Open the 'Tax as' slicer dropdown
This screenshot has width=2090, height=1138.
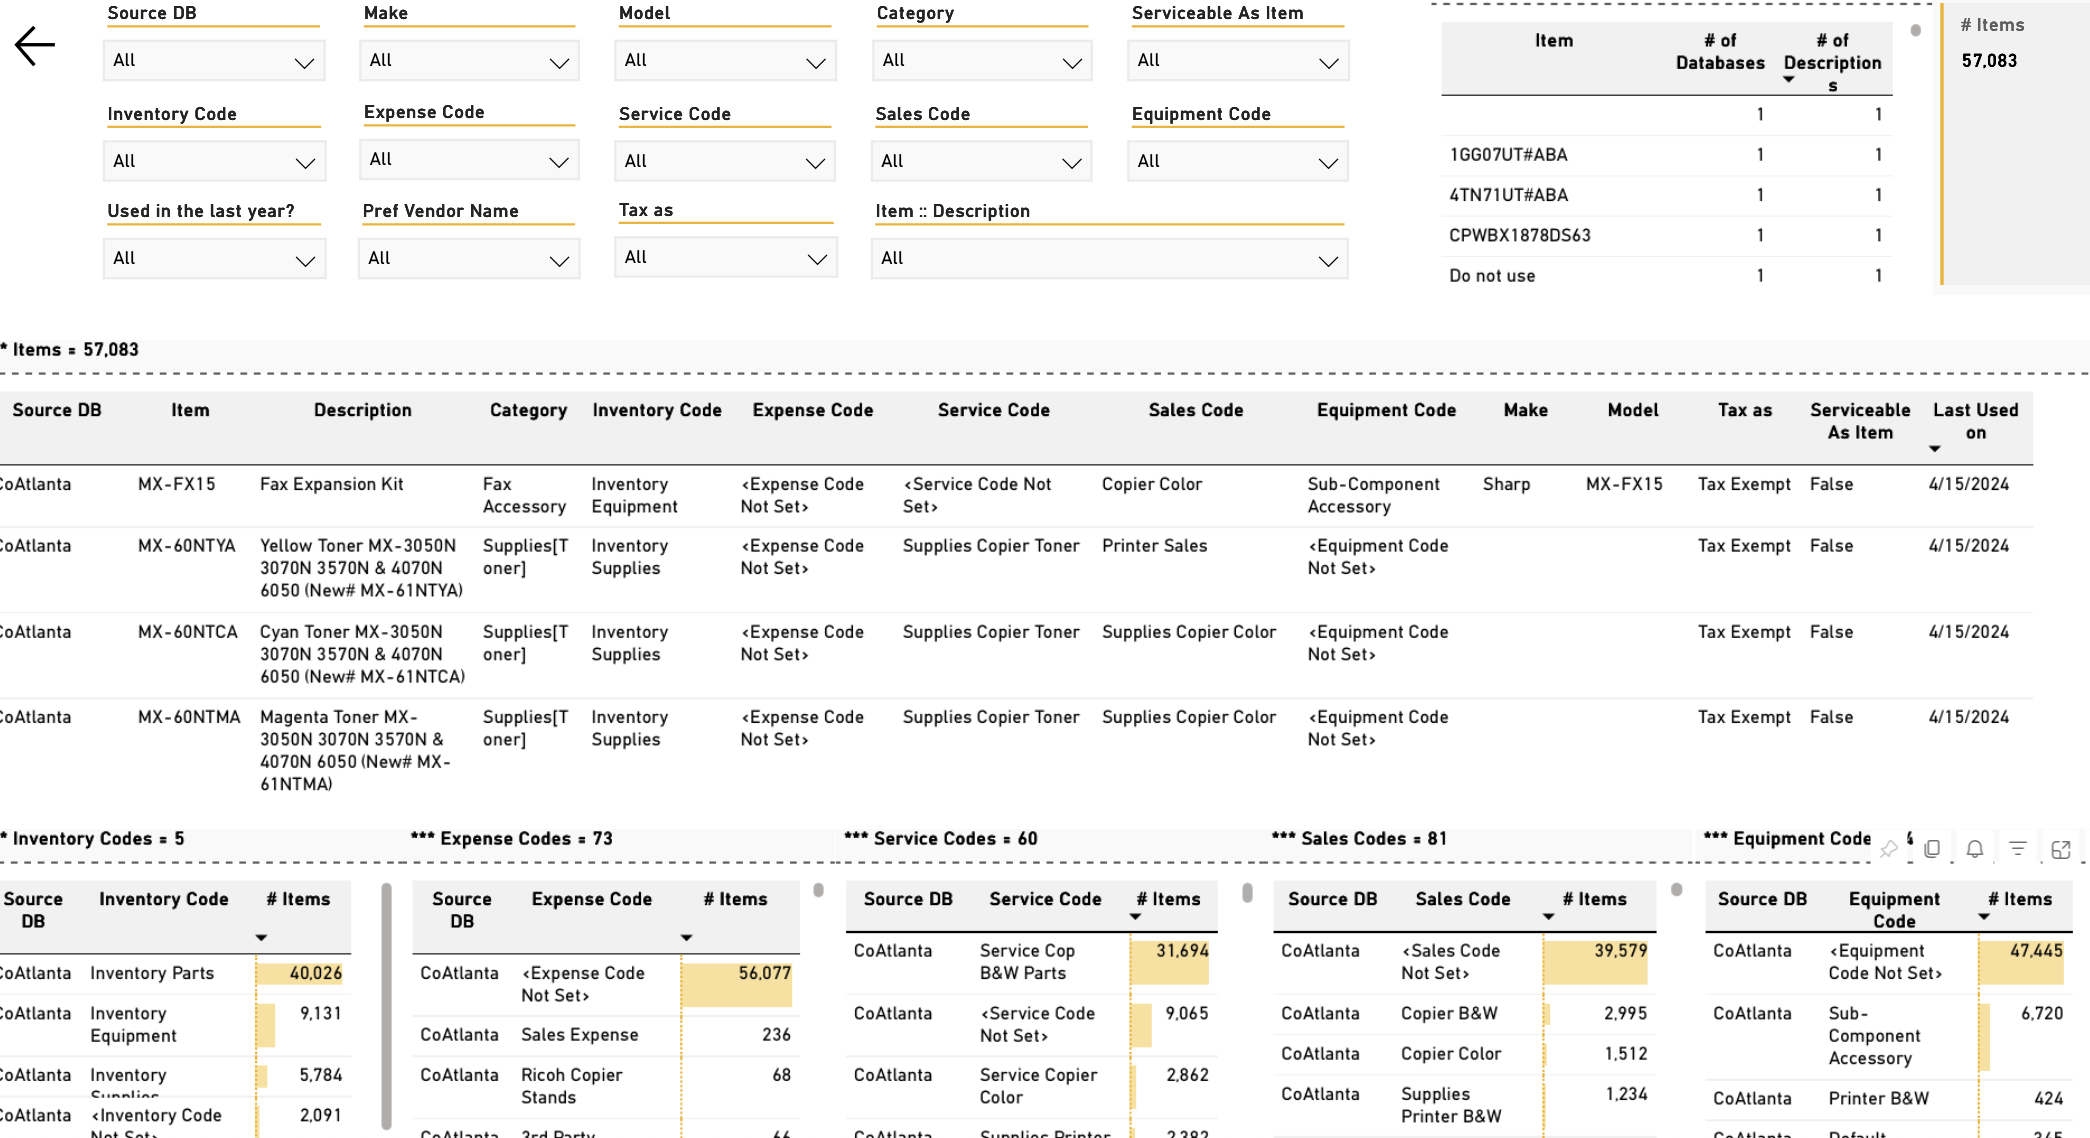(726, 258)
